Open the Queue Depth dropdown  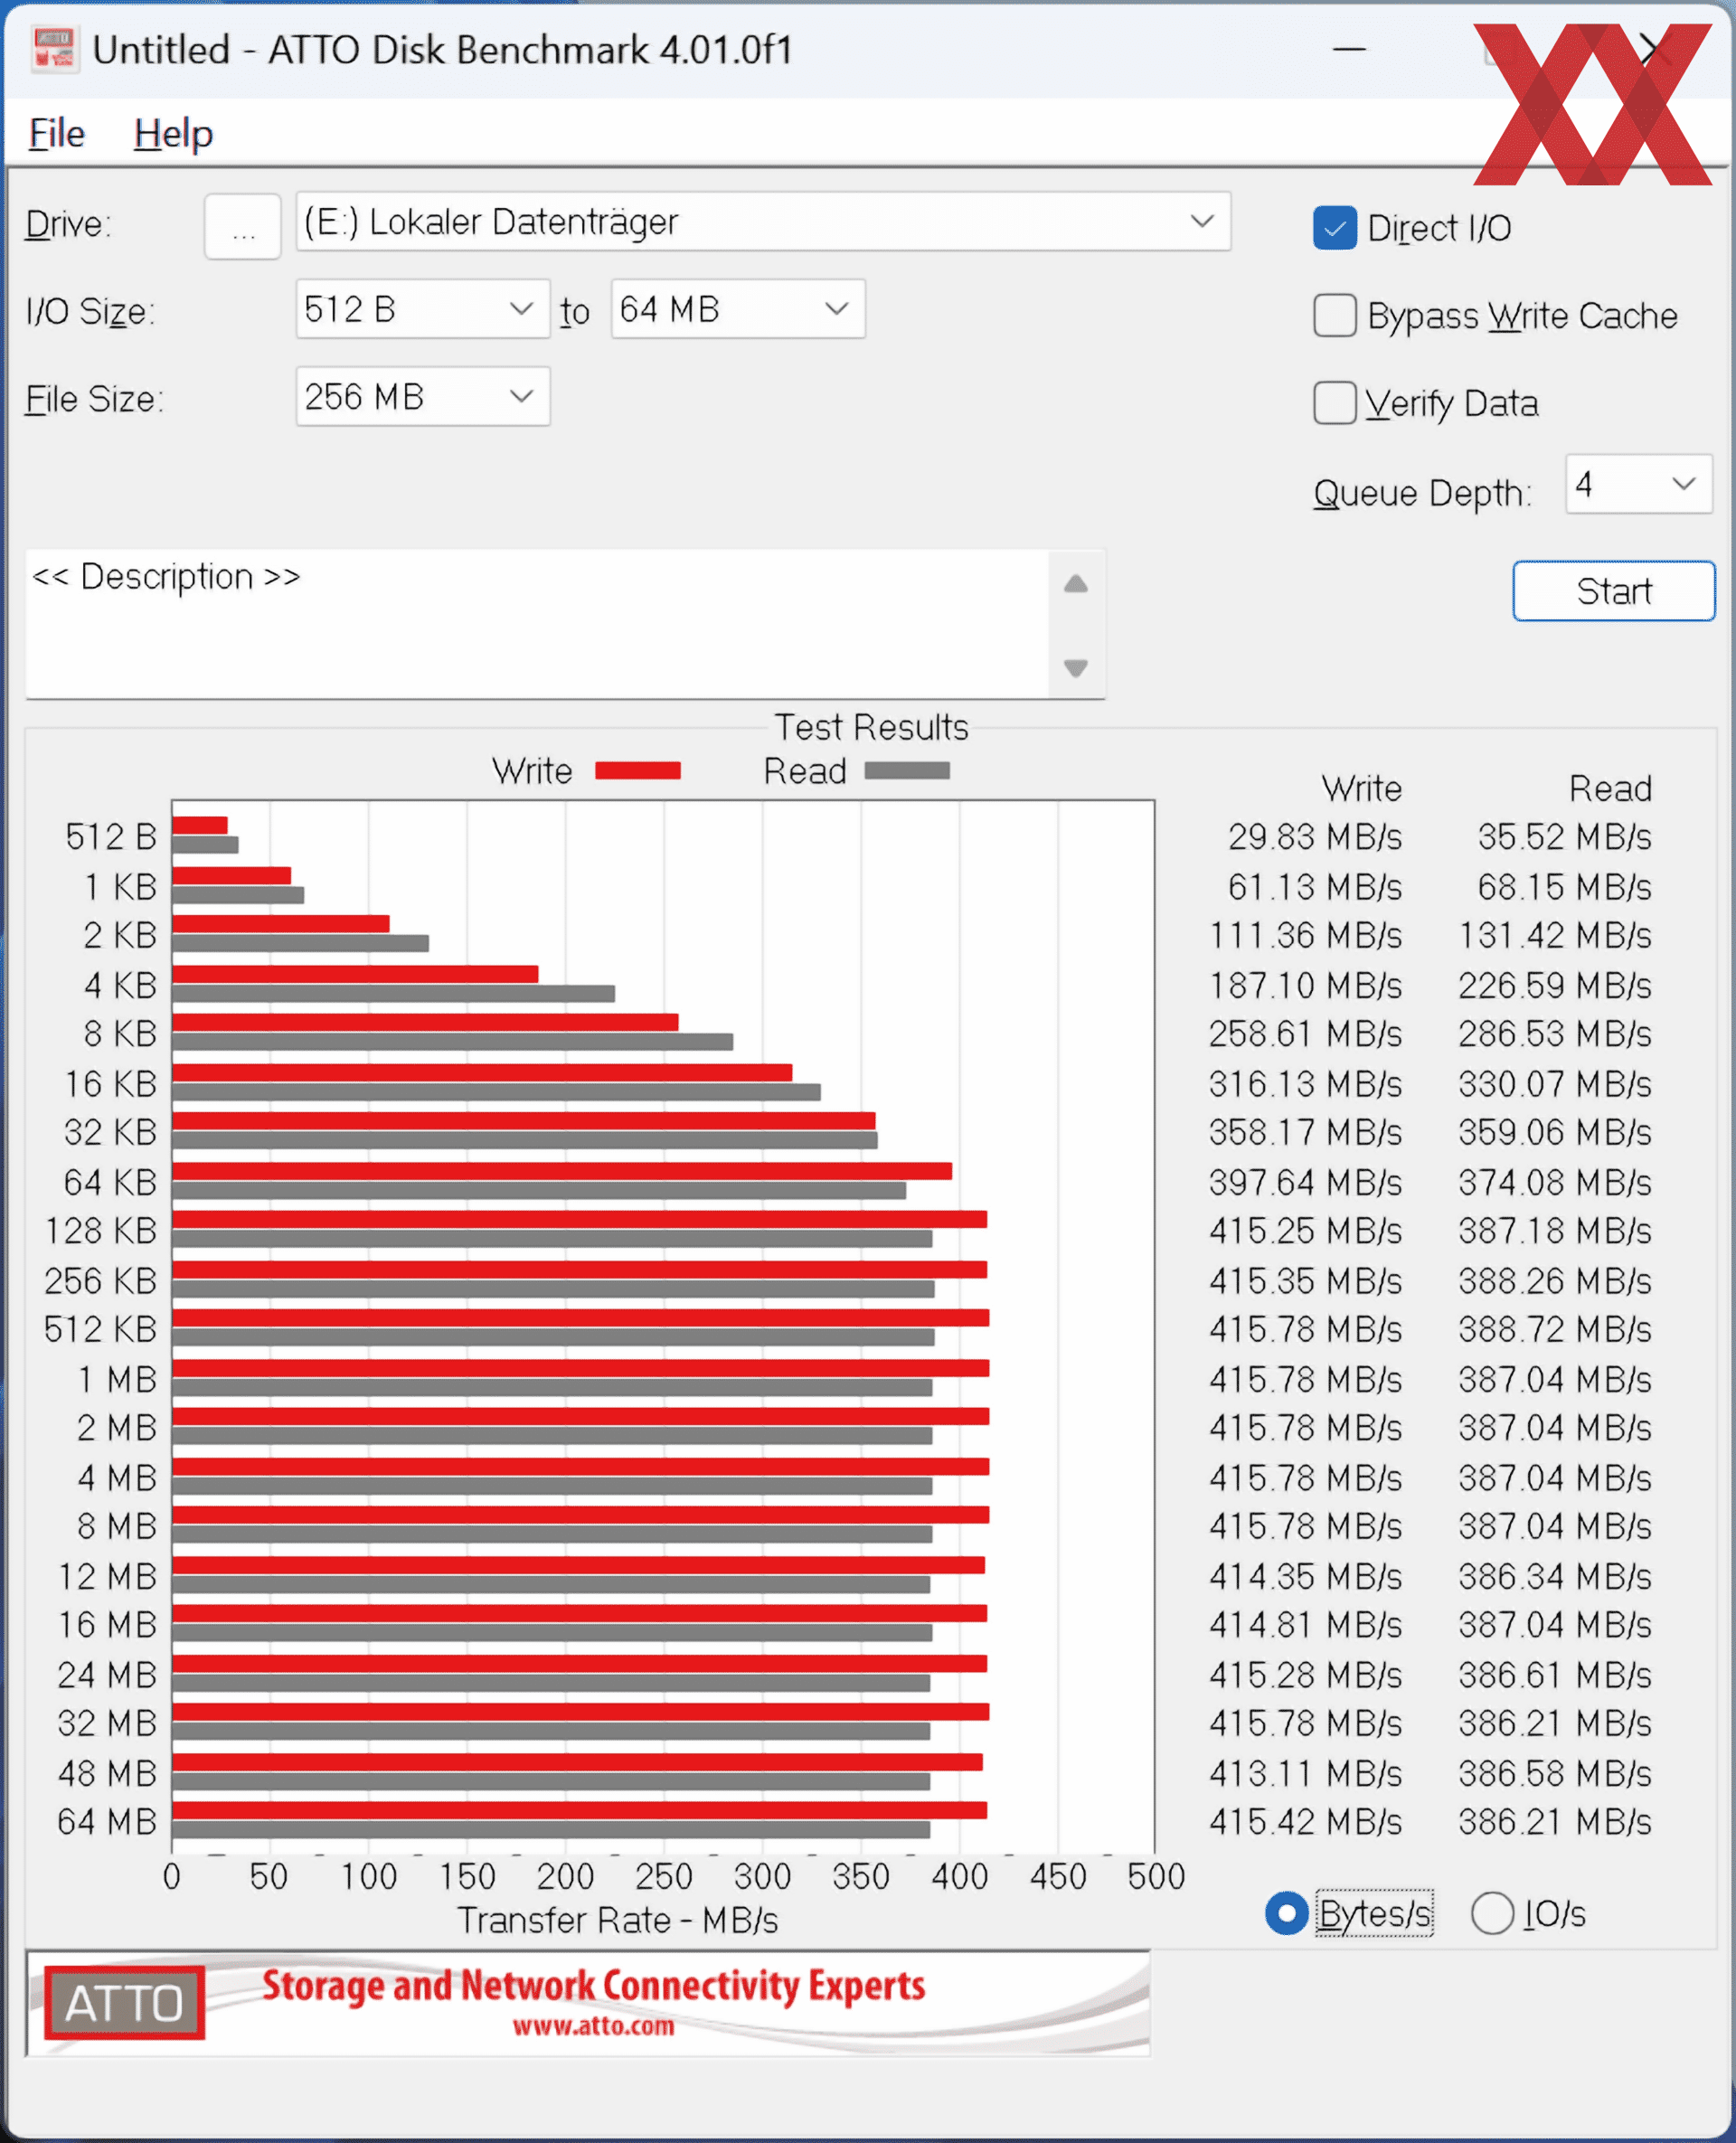click(1638, 484)
